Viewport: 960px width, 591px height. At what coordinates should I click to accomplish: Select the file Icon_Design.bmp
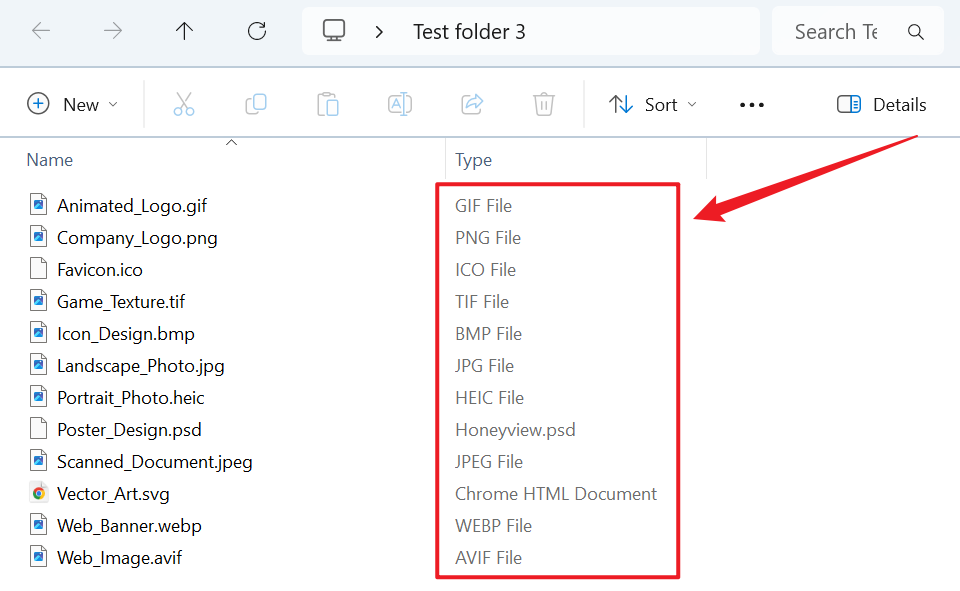point(126,334)
